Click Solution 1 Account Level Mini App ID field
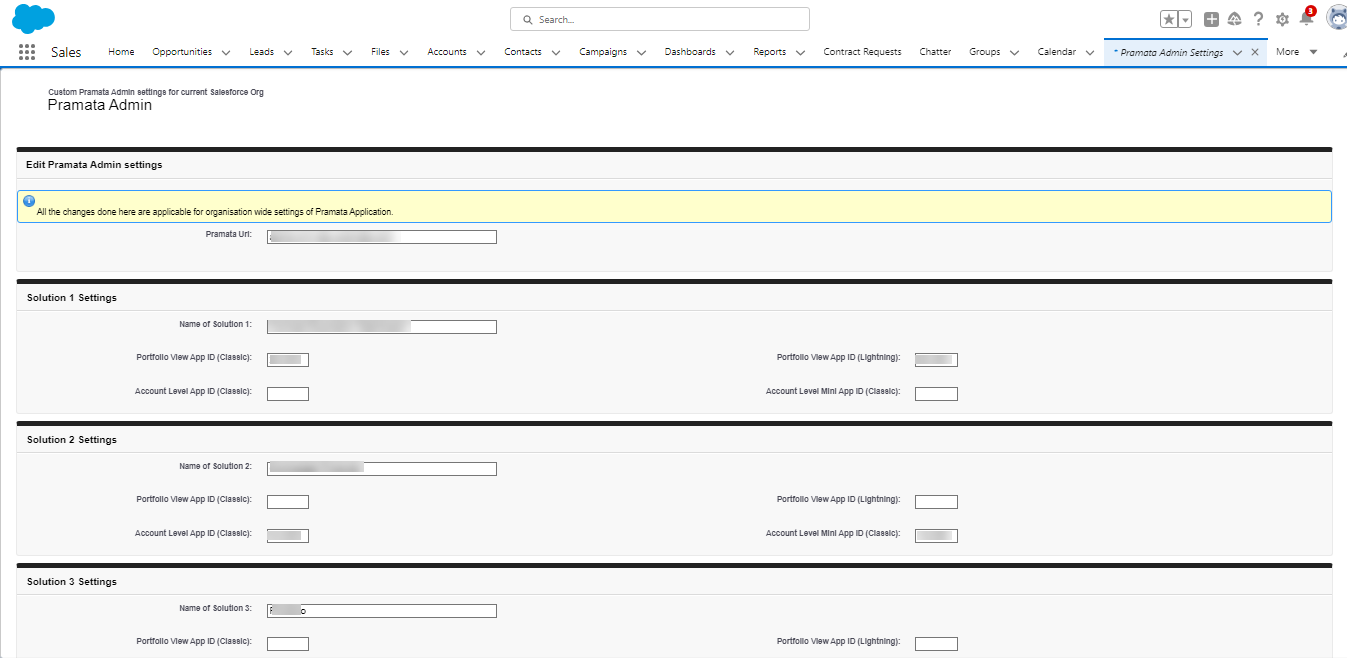Viewport: 1347px width, 658px height. [936, 394]
